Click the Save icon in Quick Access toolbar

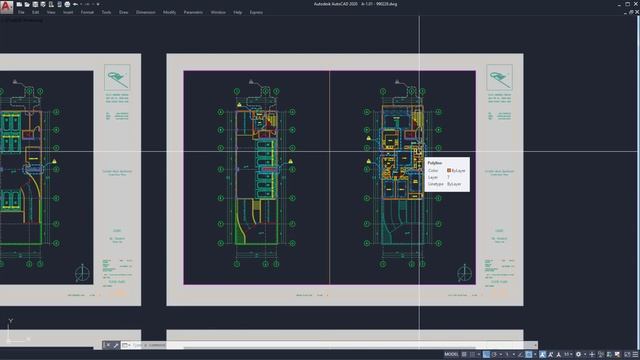coord(36,4)
